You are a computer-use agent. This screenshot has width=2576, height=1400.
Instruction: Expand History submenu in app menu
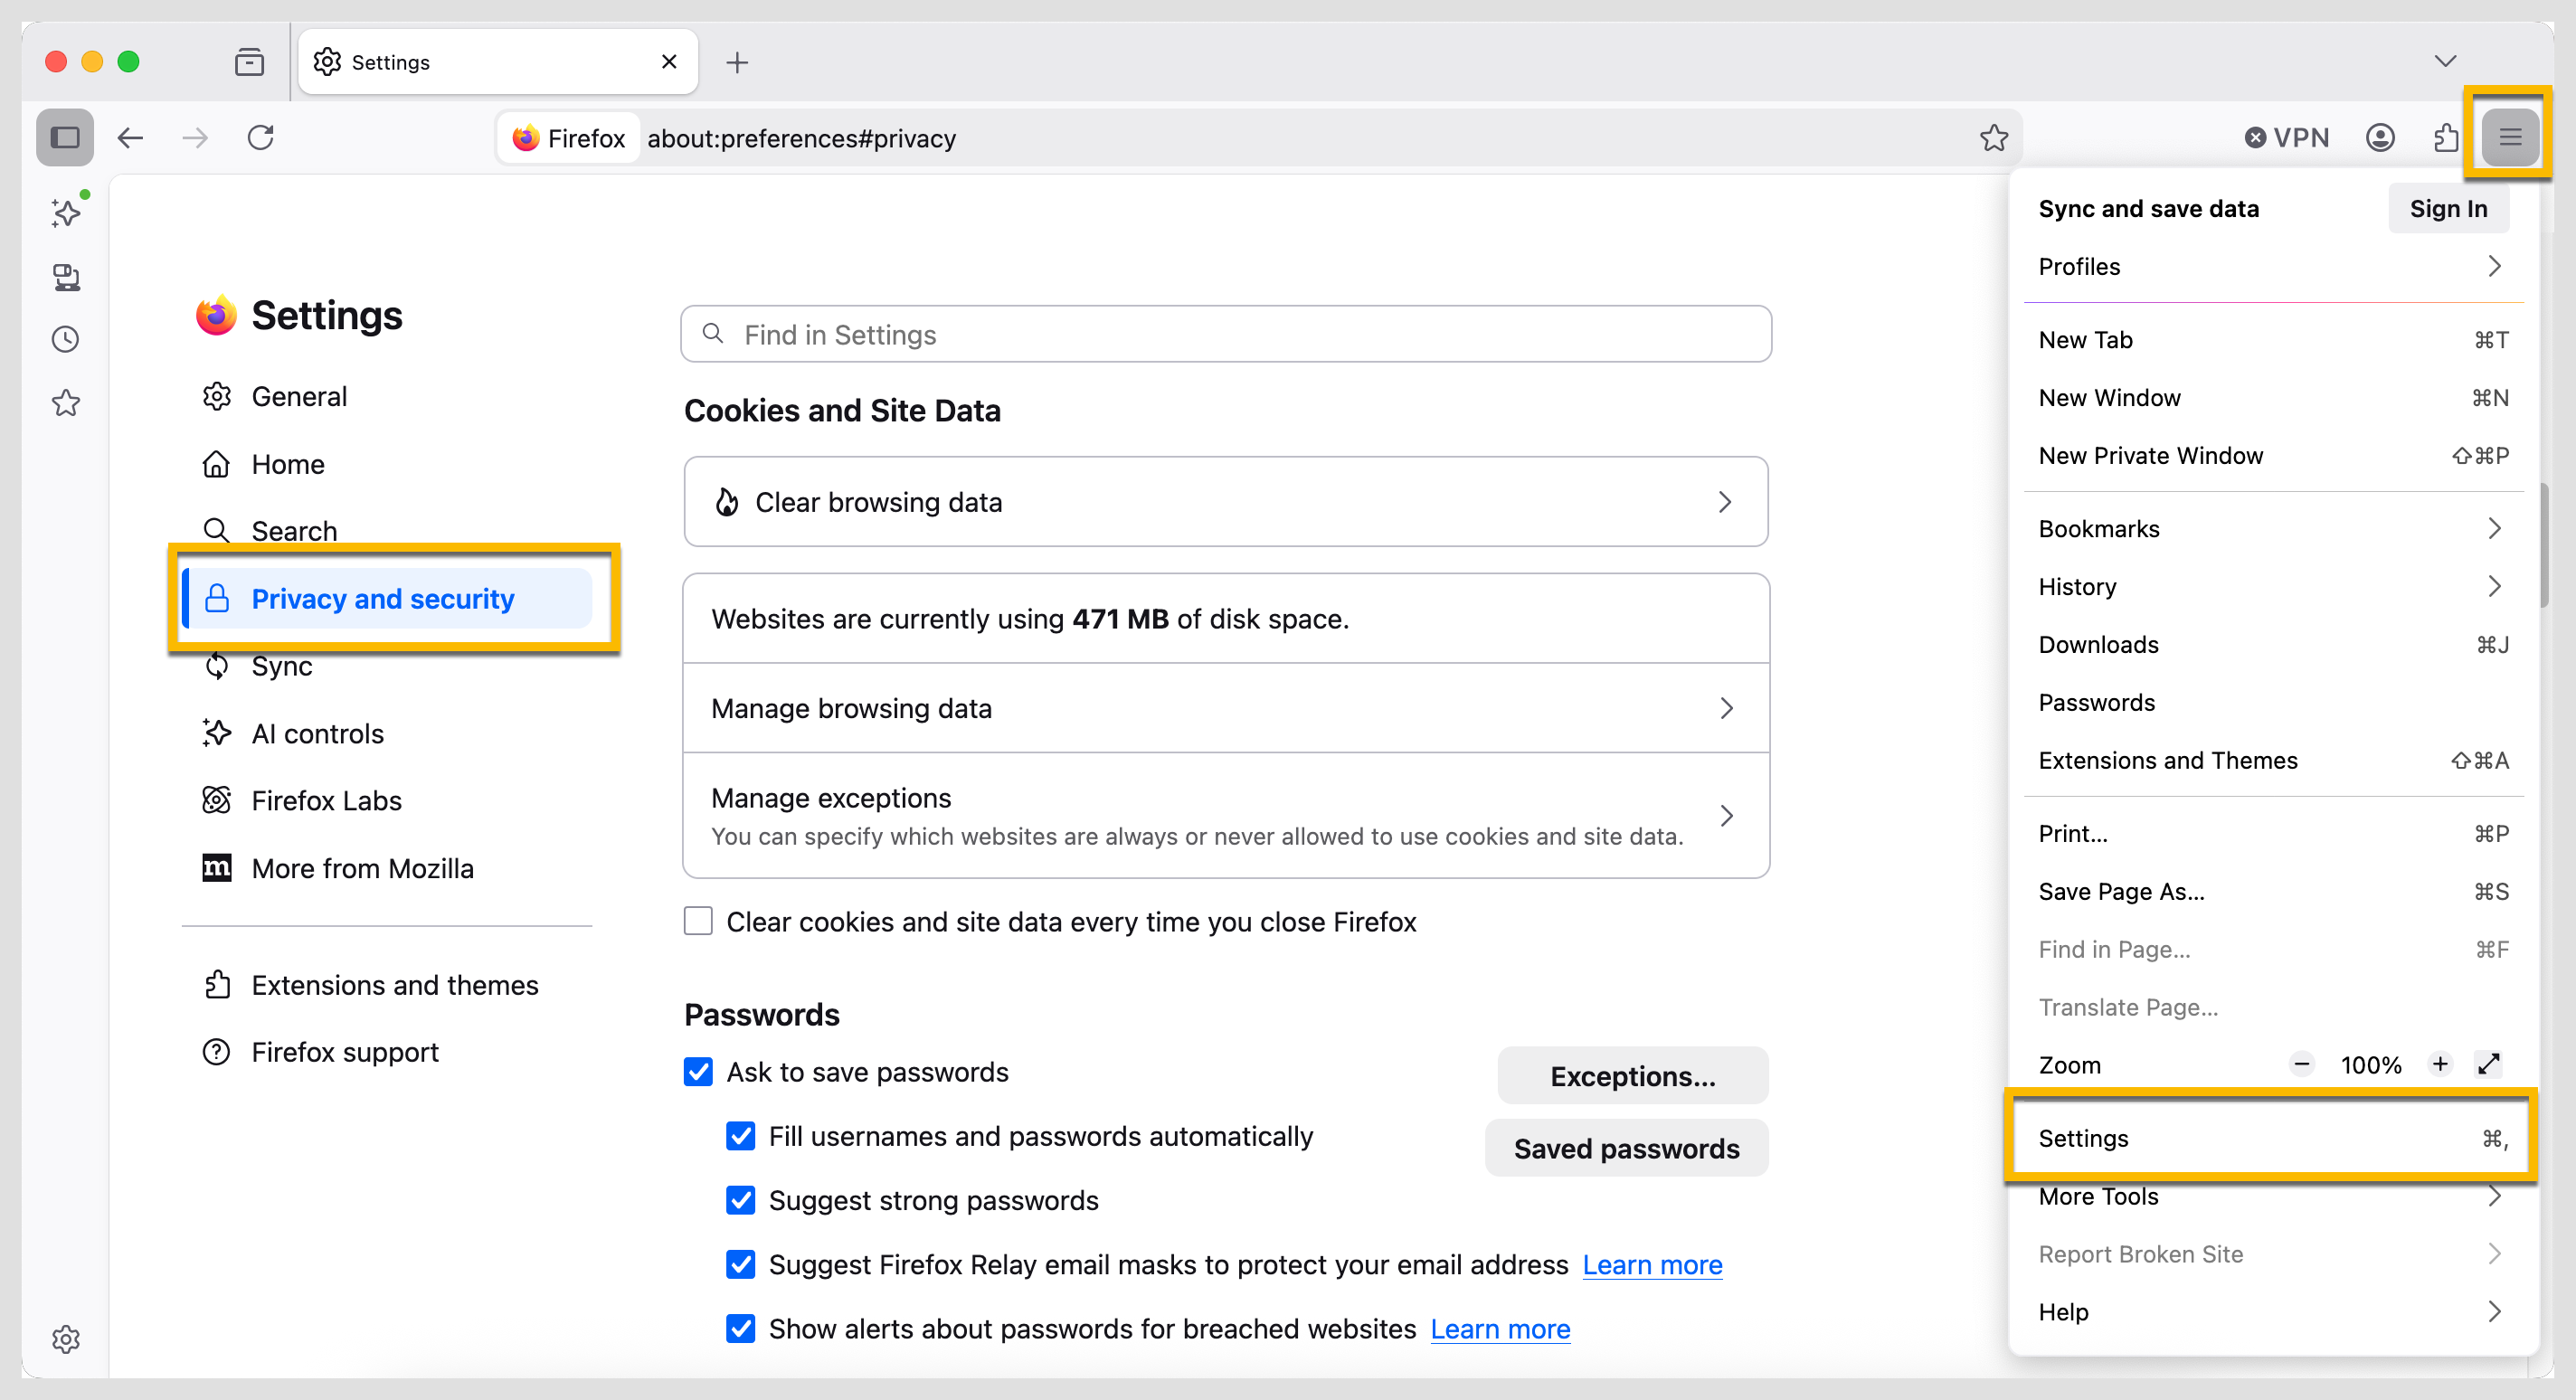(x=2273, y=586)
